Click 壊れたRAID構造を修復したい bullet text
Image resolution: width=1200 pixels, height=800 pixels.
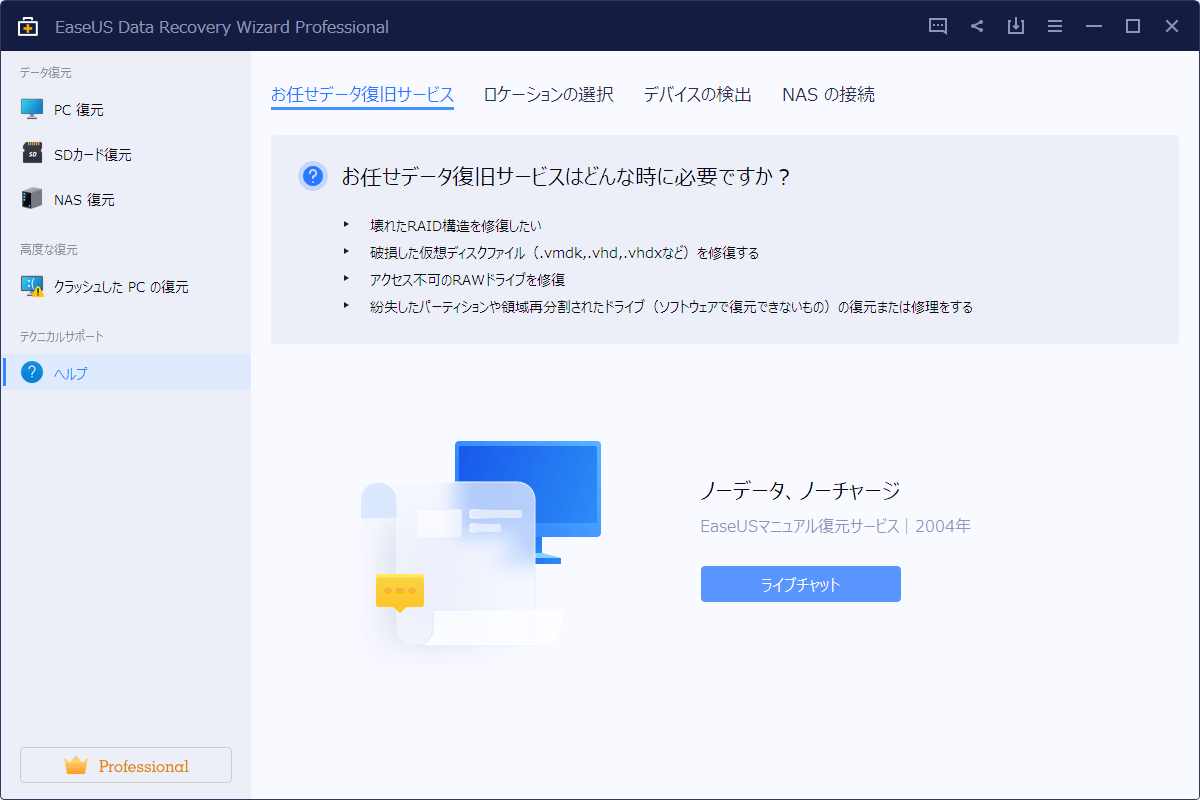coord(455,226)
